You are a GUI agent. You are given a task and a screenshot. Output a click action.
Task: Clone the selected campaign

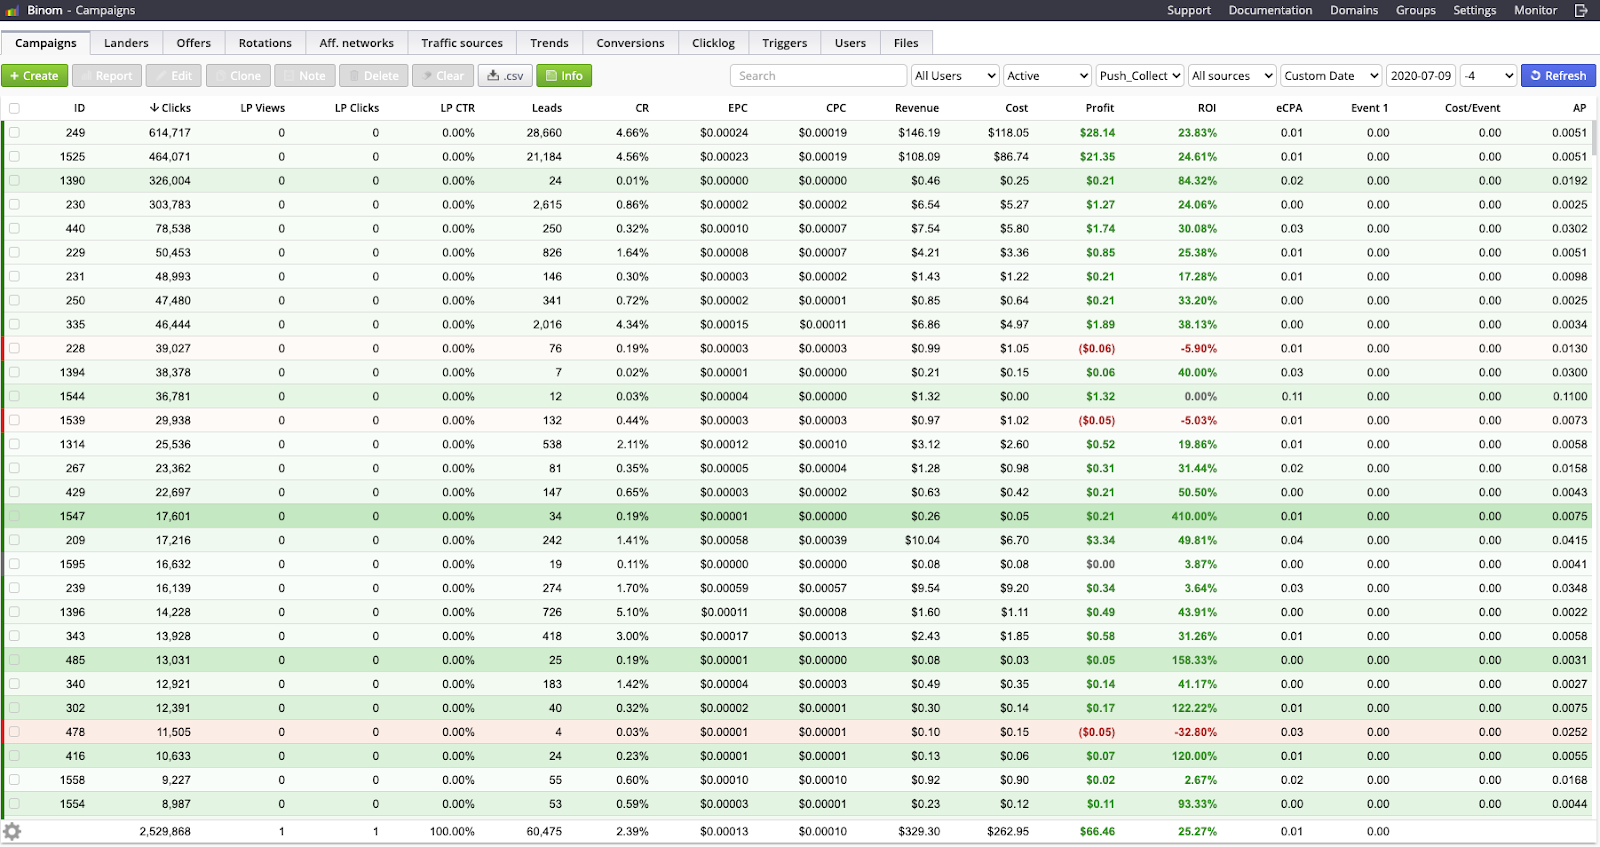tap(238, 76)
